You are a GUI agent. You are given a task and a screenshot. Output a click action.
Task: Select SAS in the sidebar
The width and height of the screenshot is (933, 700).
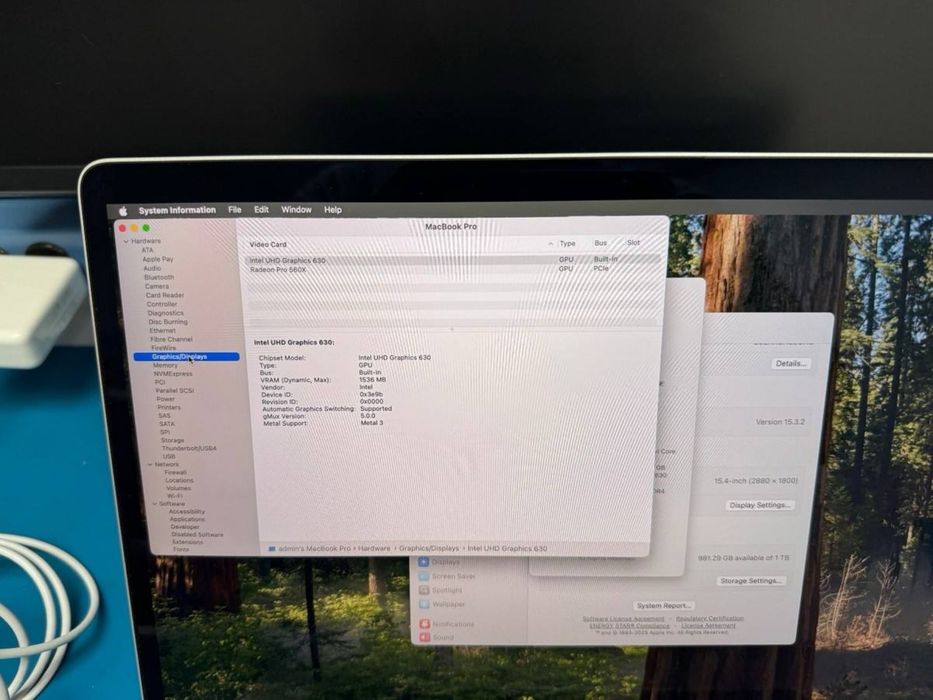164,415
